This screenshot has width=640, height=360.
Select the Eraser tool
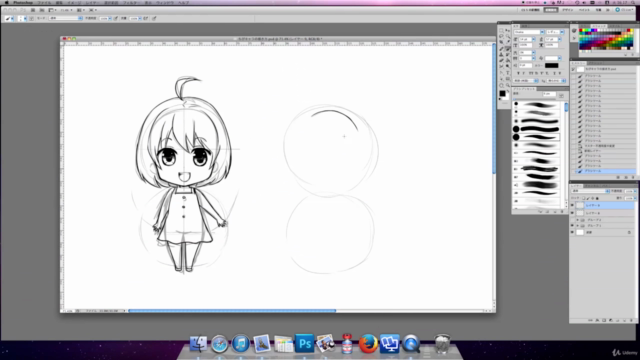coord(501,60)
